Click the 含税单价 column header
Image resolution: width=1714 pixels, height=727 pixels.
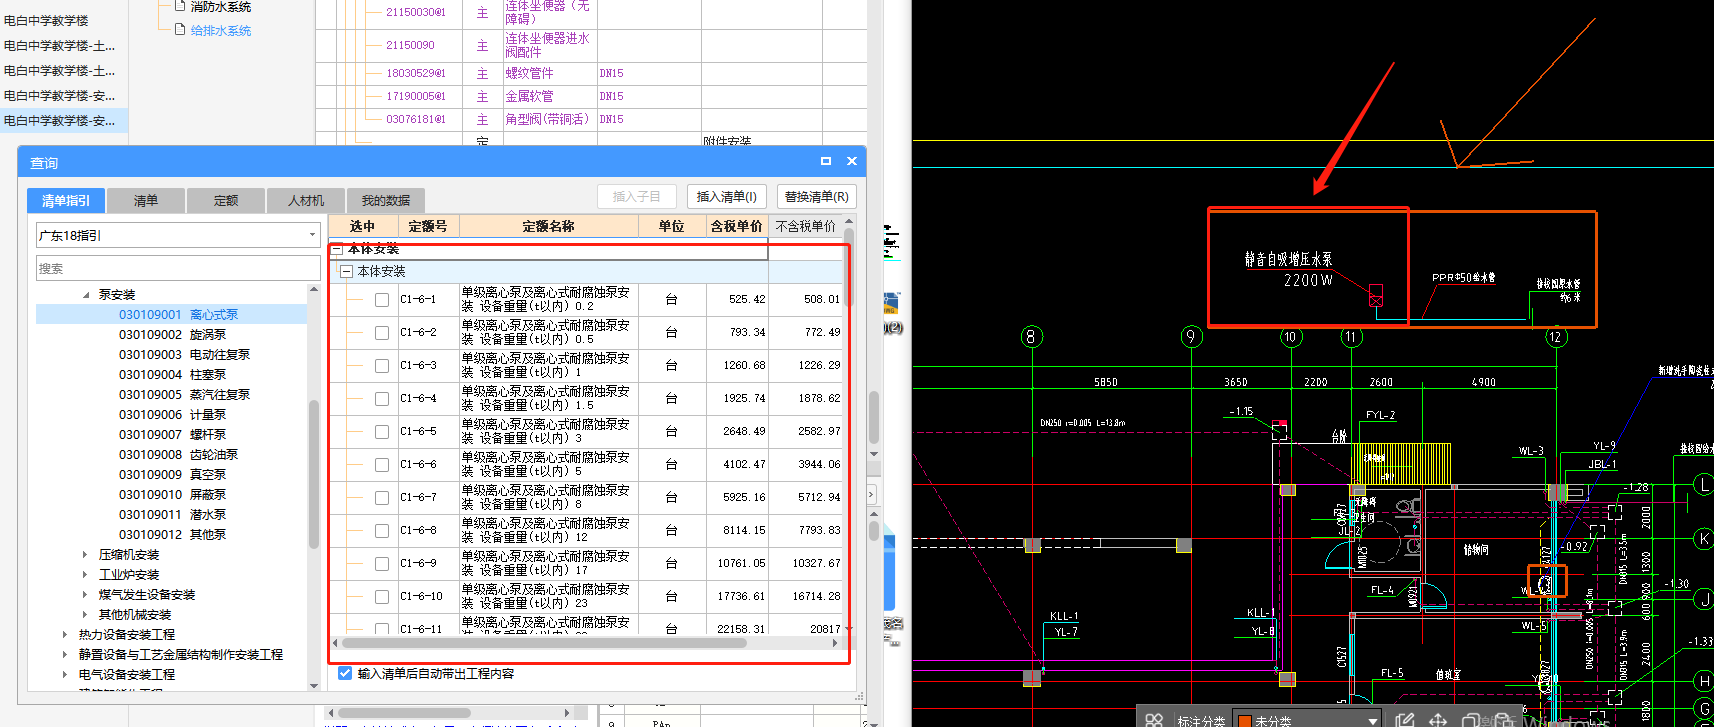(737, 227)
